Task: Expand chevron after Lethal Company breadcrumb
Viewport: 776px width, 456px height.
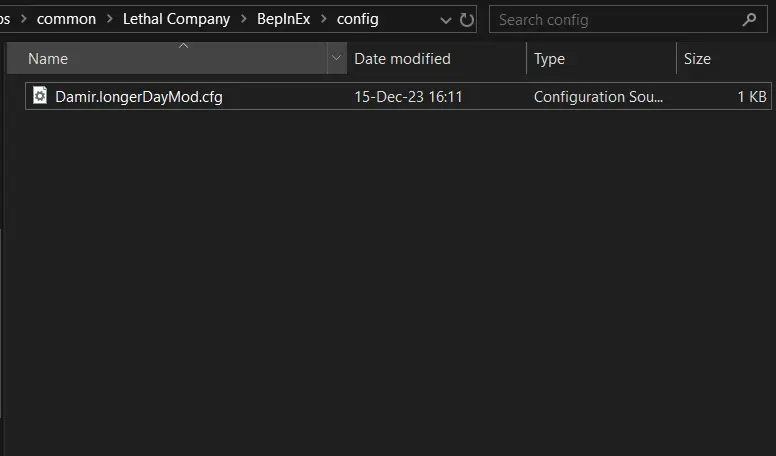Action: pos(243,19)
